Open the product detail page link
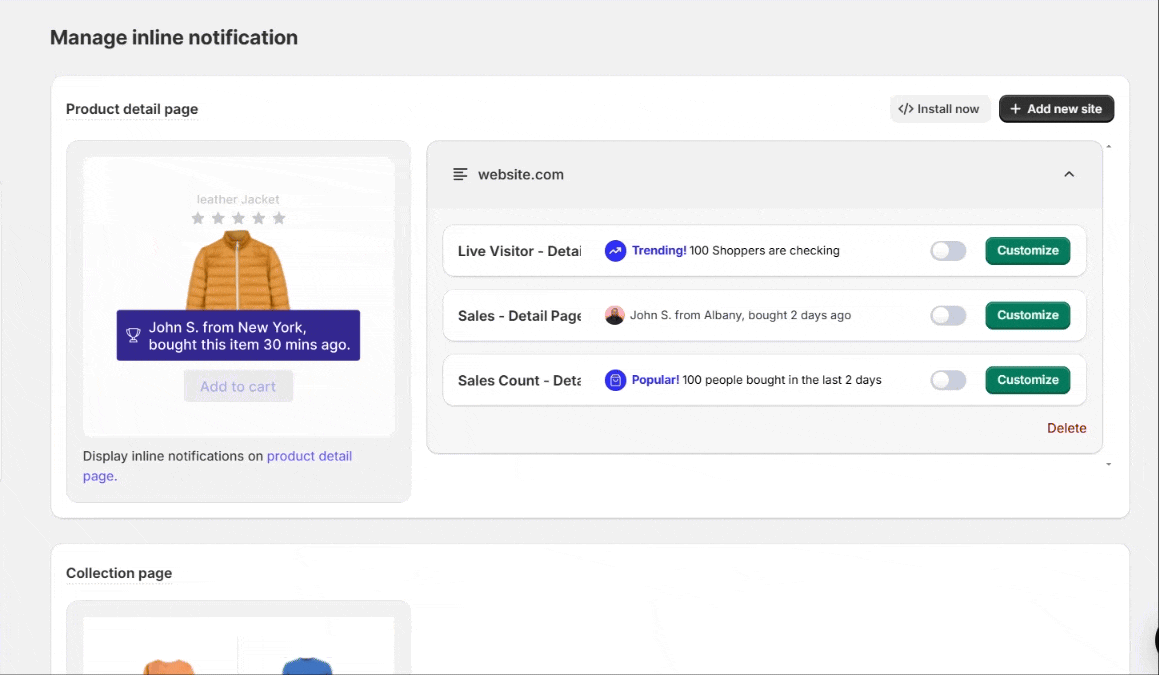Viewport: 1159px width, 675px height. (309, 456)
